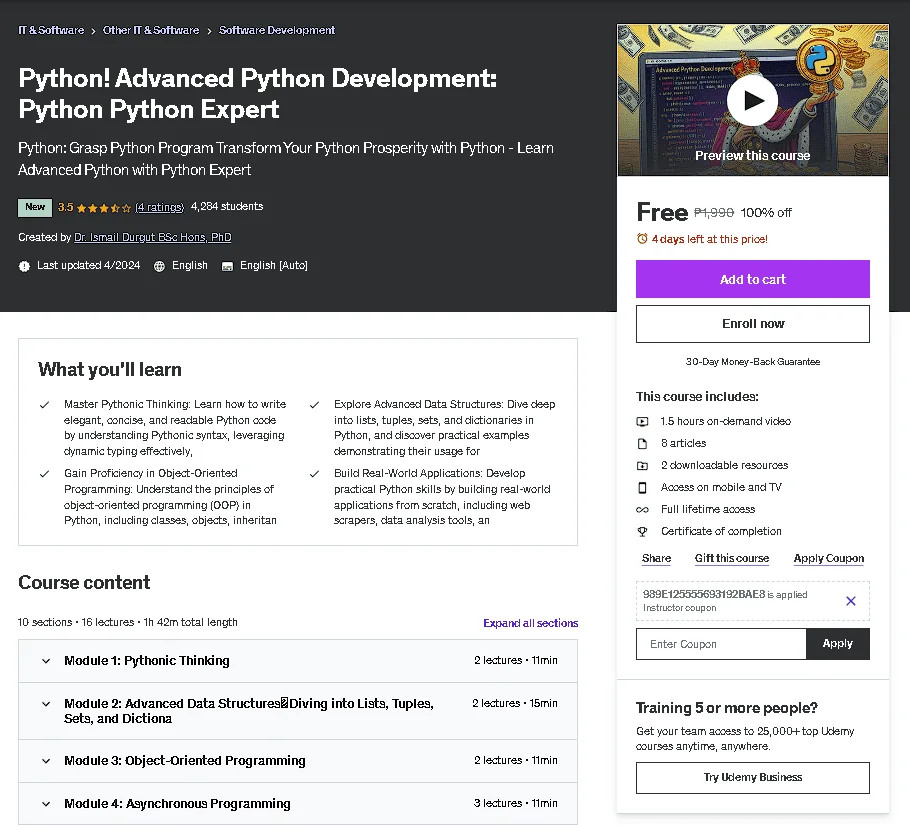
Task: Click the Full lifetime access text
Action: point(708,509)
